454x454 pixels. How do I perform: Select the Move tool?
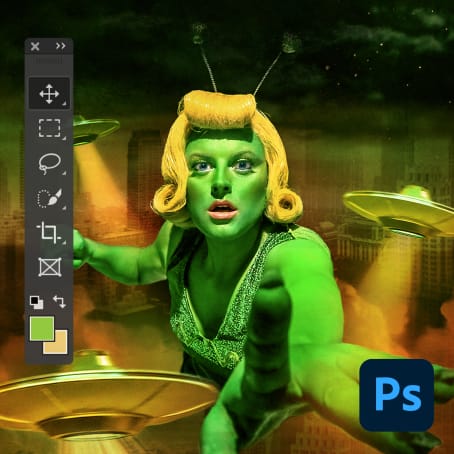tap(49, 94)
